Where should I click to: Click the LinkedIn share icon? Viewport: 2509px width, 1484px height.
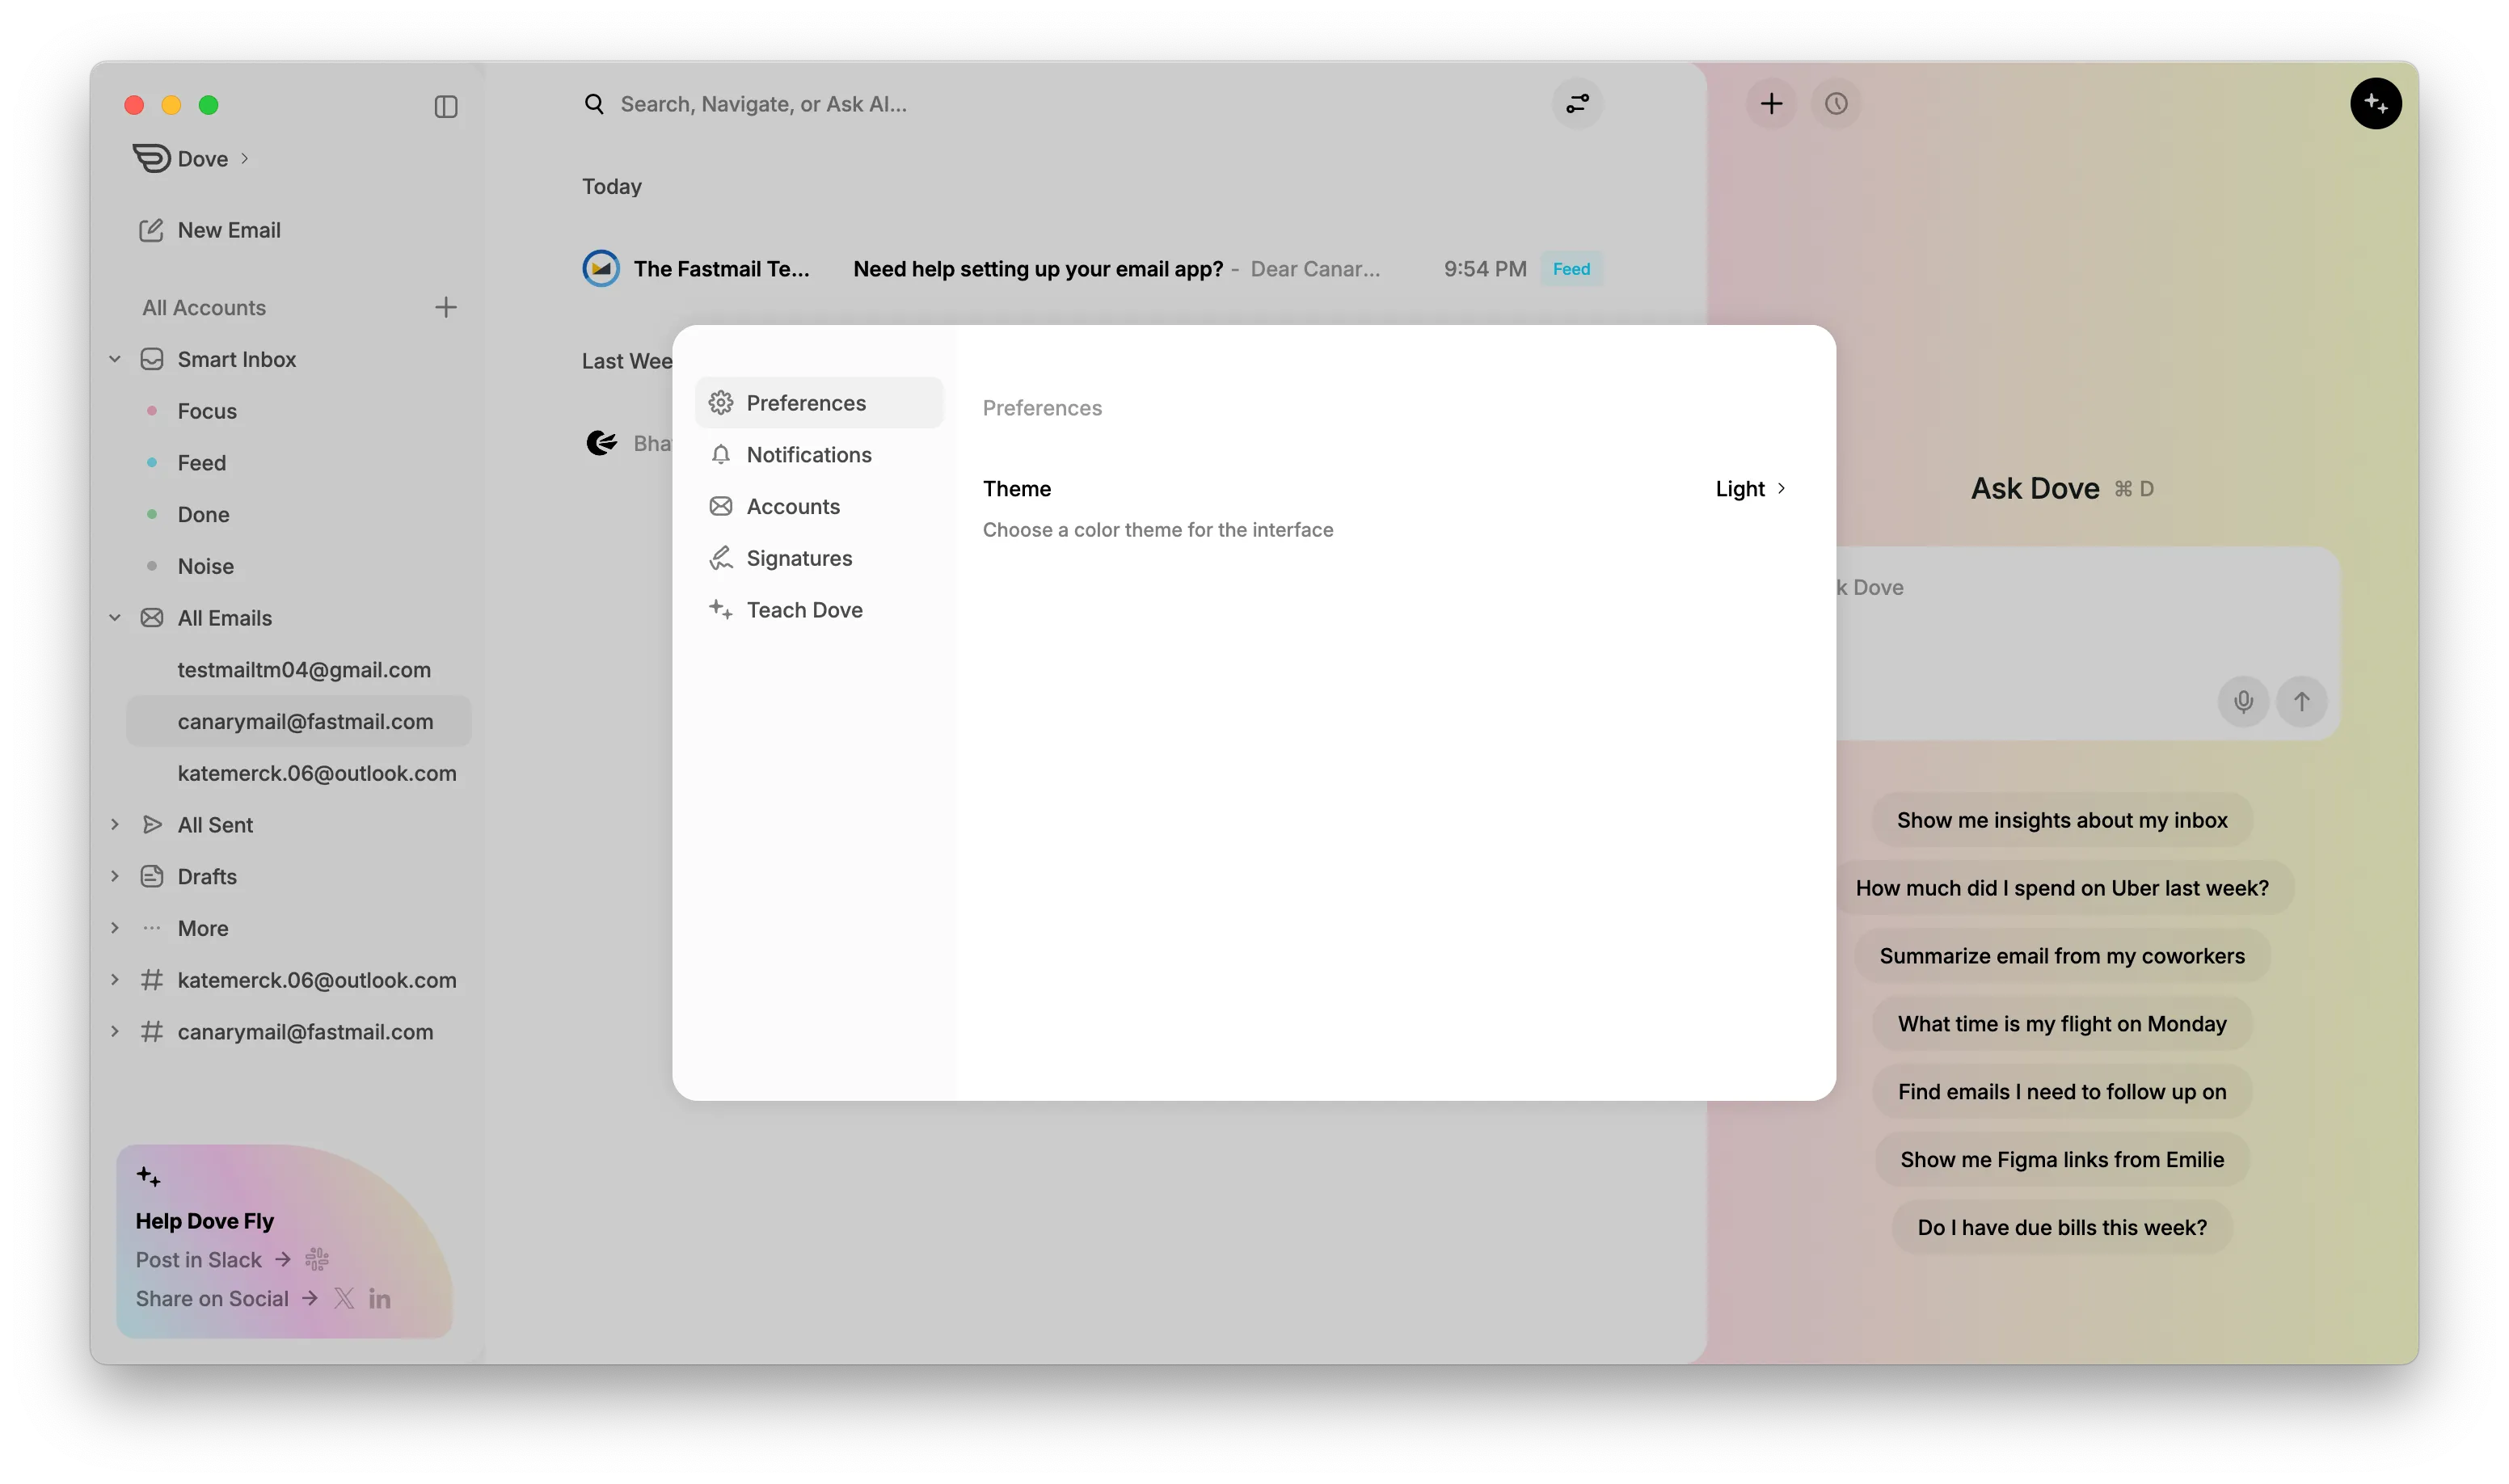coord(379,1299)
